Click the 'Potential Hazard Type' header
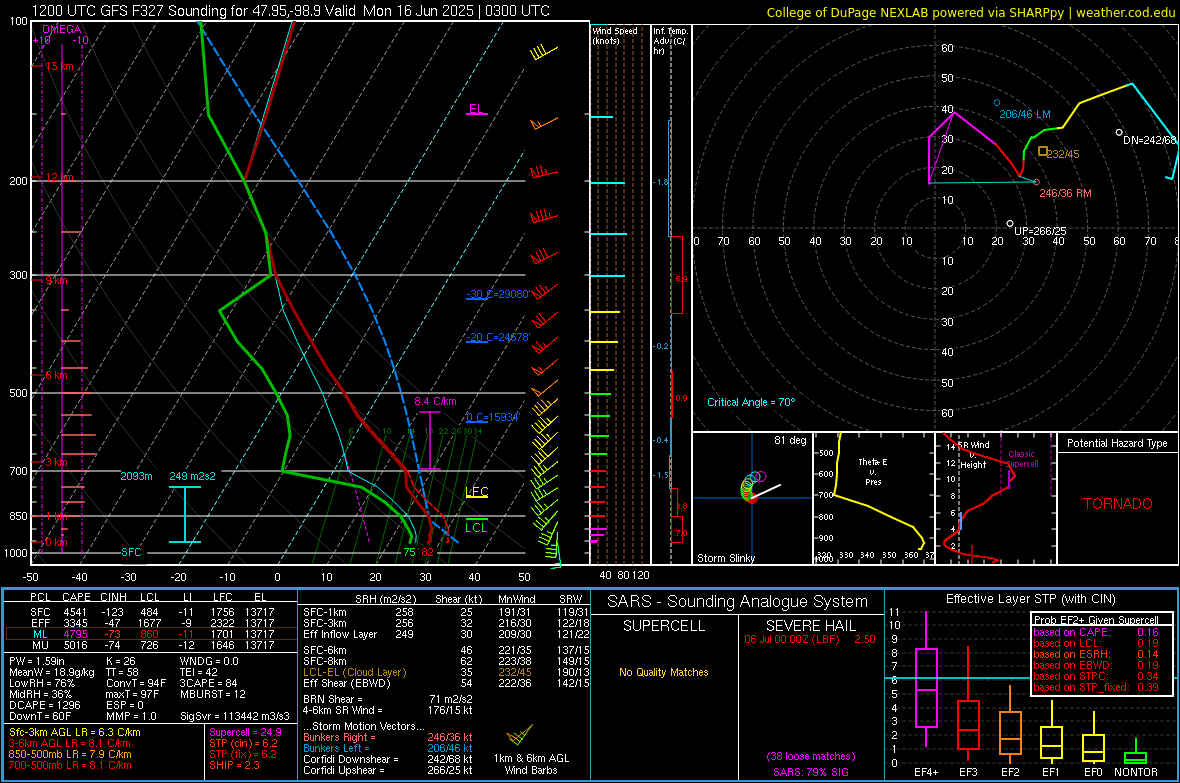The height and width of the screenshot is (783, 1180). tap(1118, 443)
